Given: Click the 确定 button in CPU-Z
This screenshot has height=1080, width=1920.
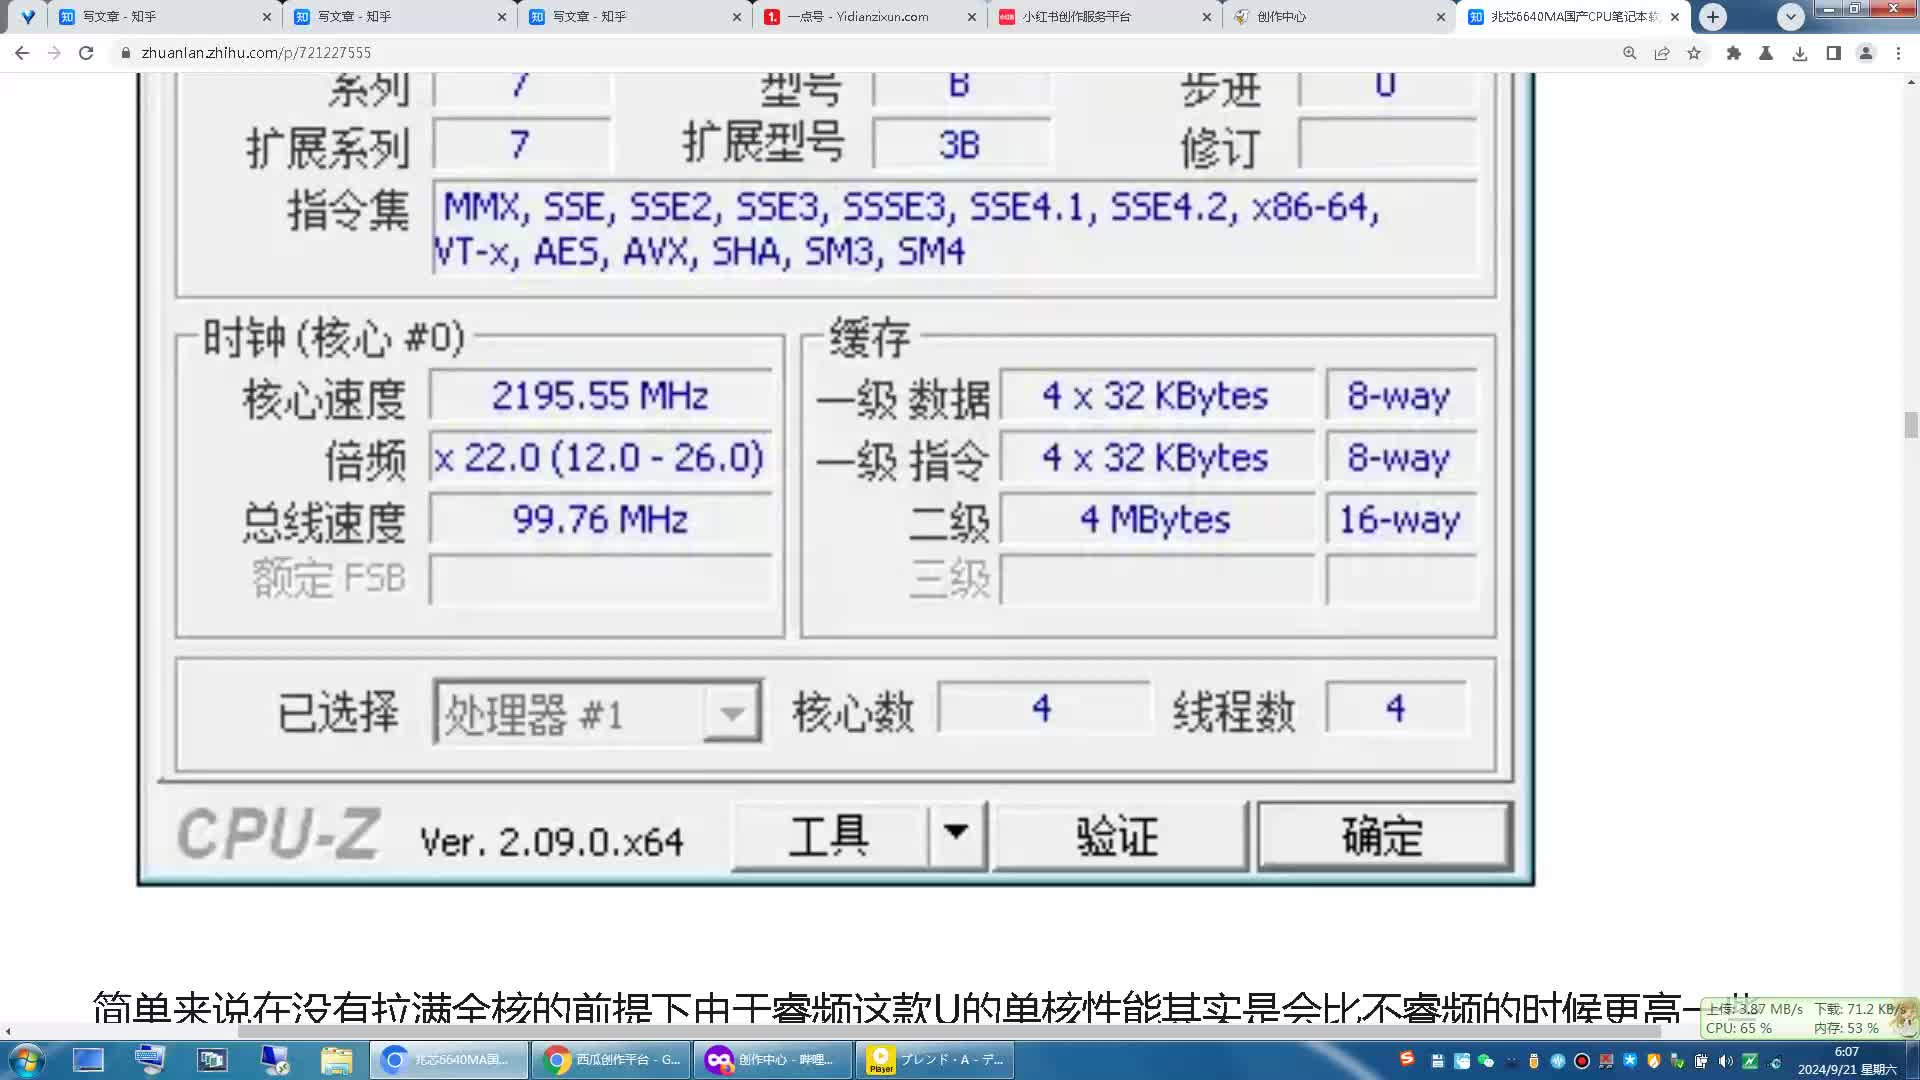Looking at the screenshot, I should 1383,835.
